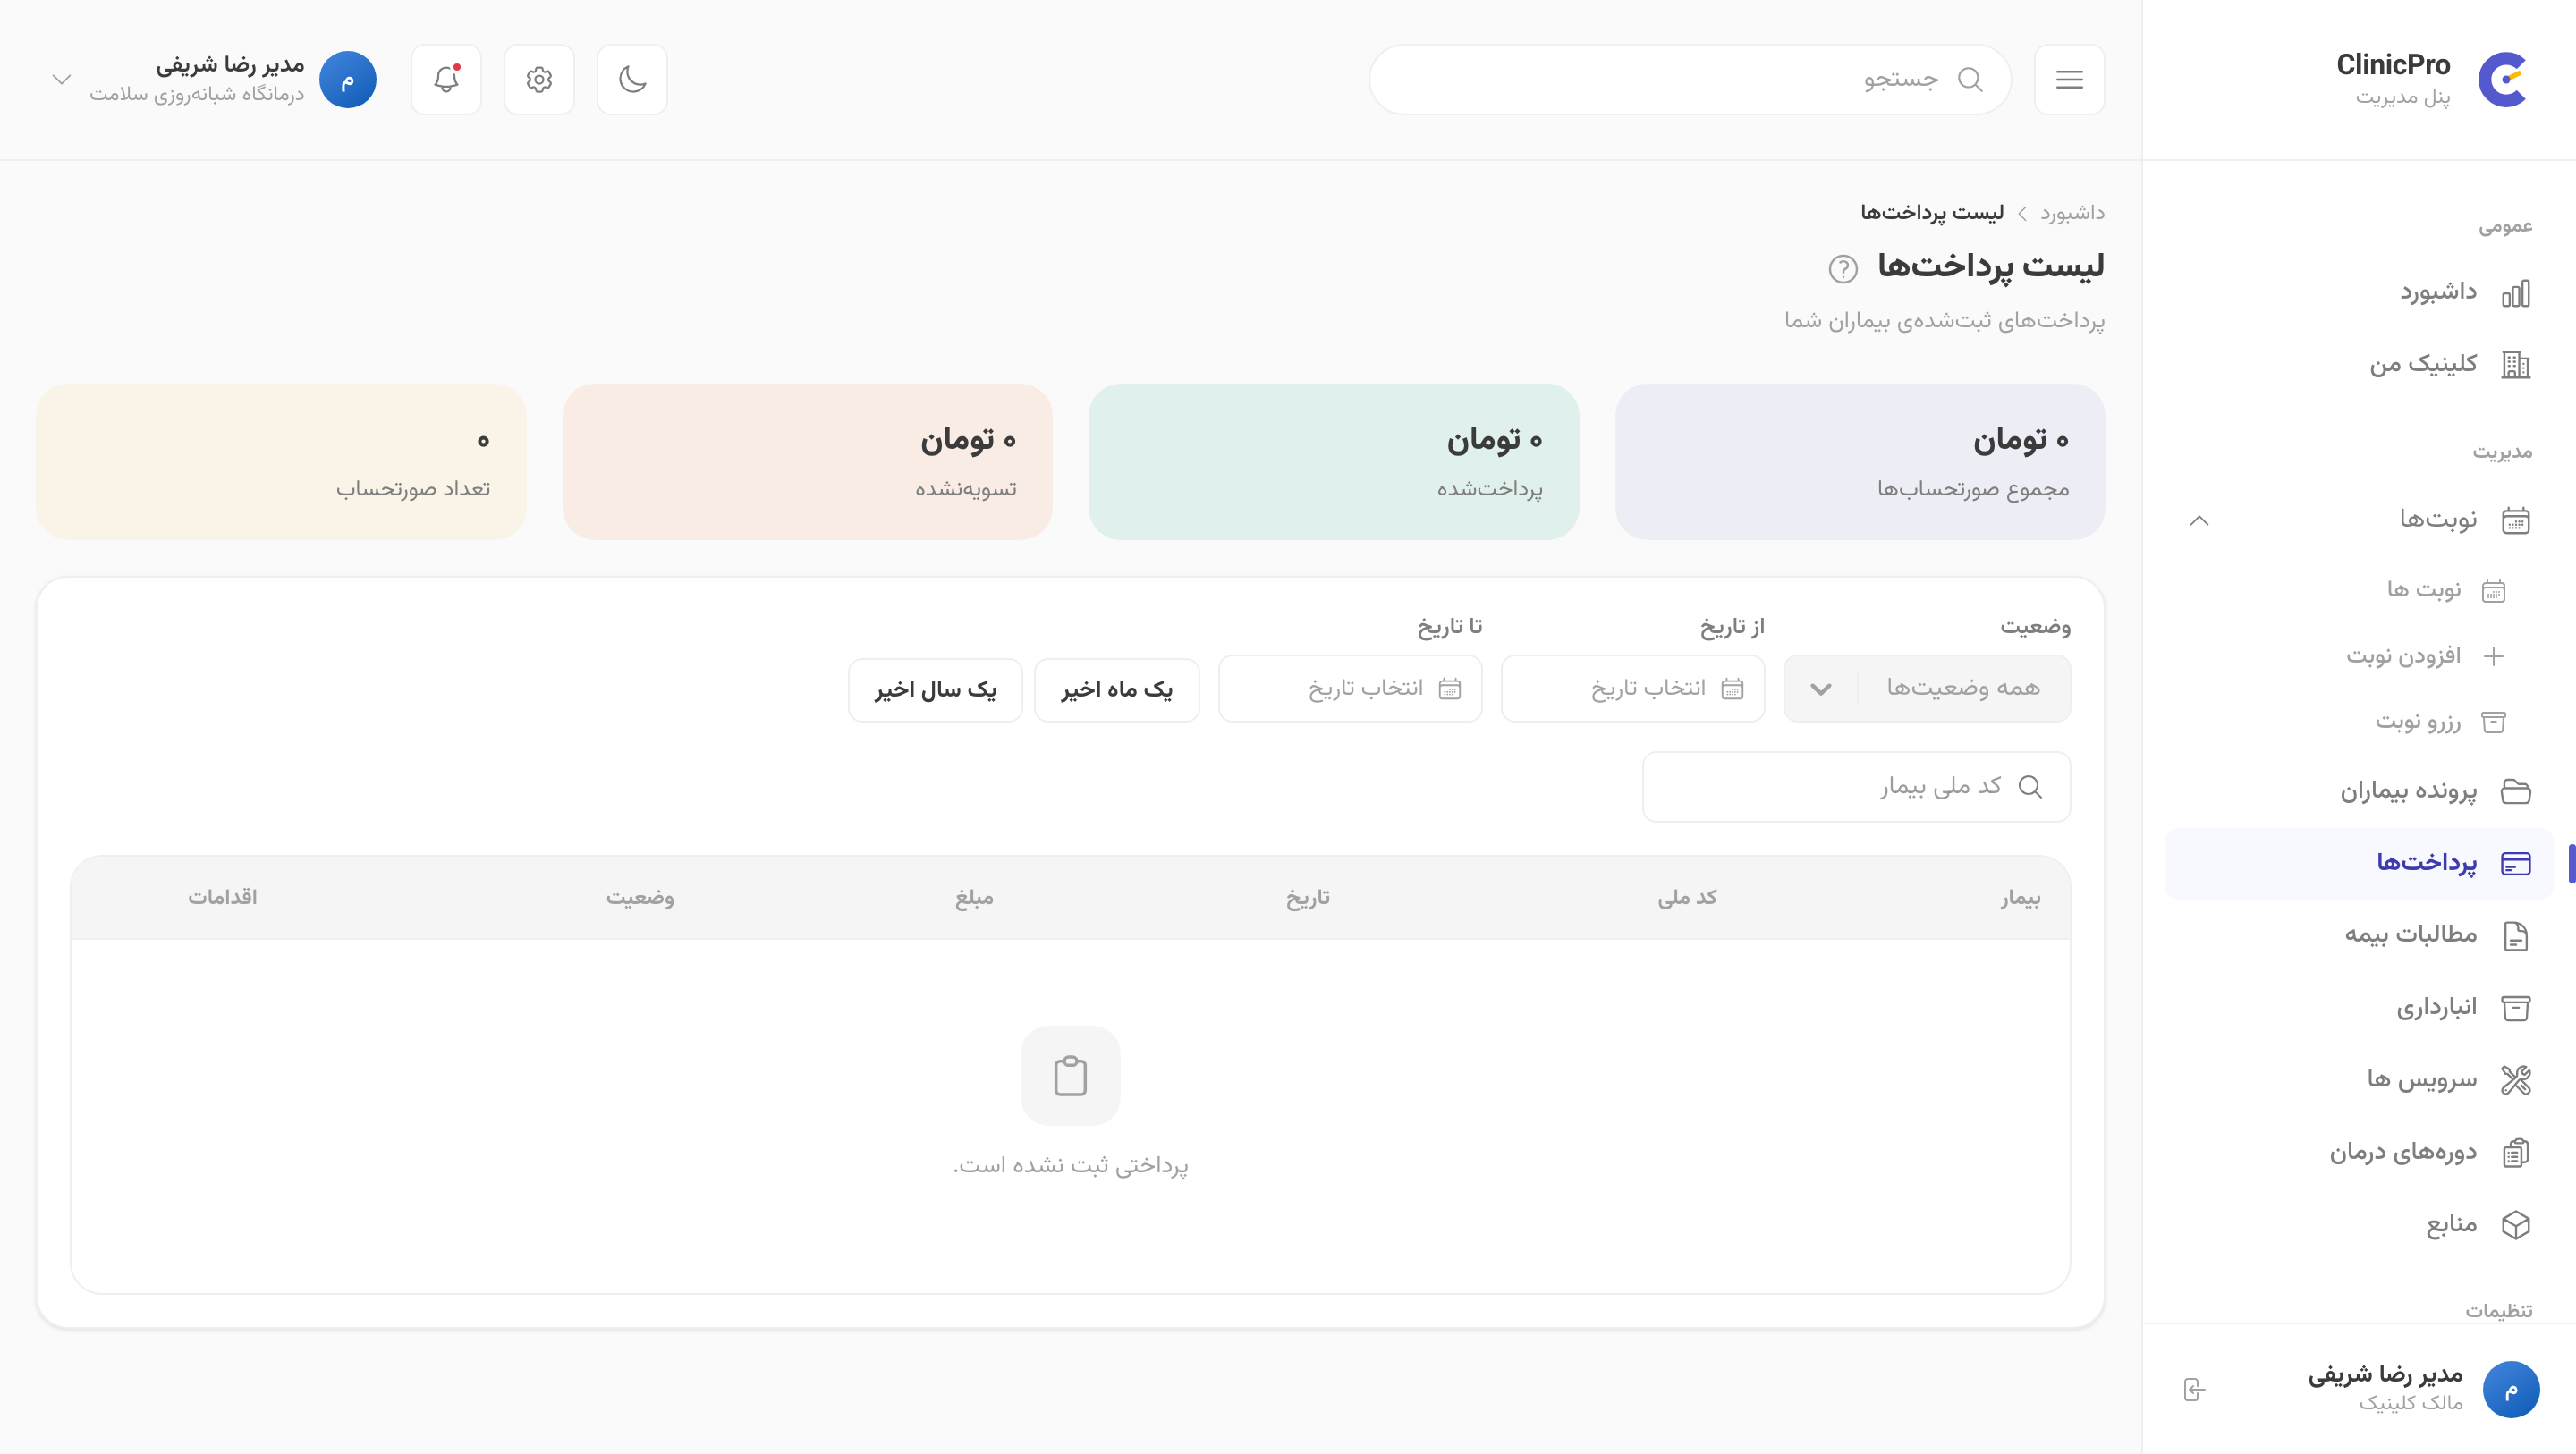The image size is (2576, 1454).
Task: Focus the از تاریخ date input
Action: tap(1632, 688)
